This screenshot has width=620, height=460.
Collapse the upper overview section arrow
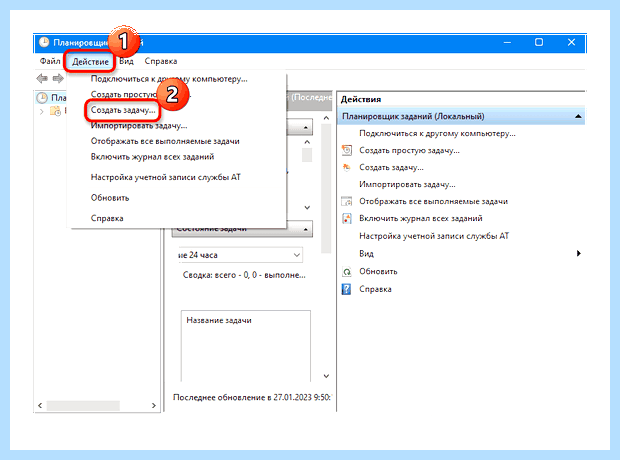[306, 128]
